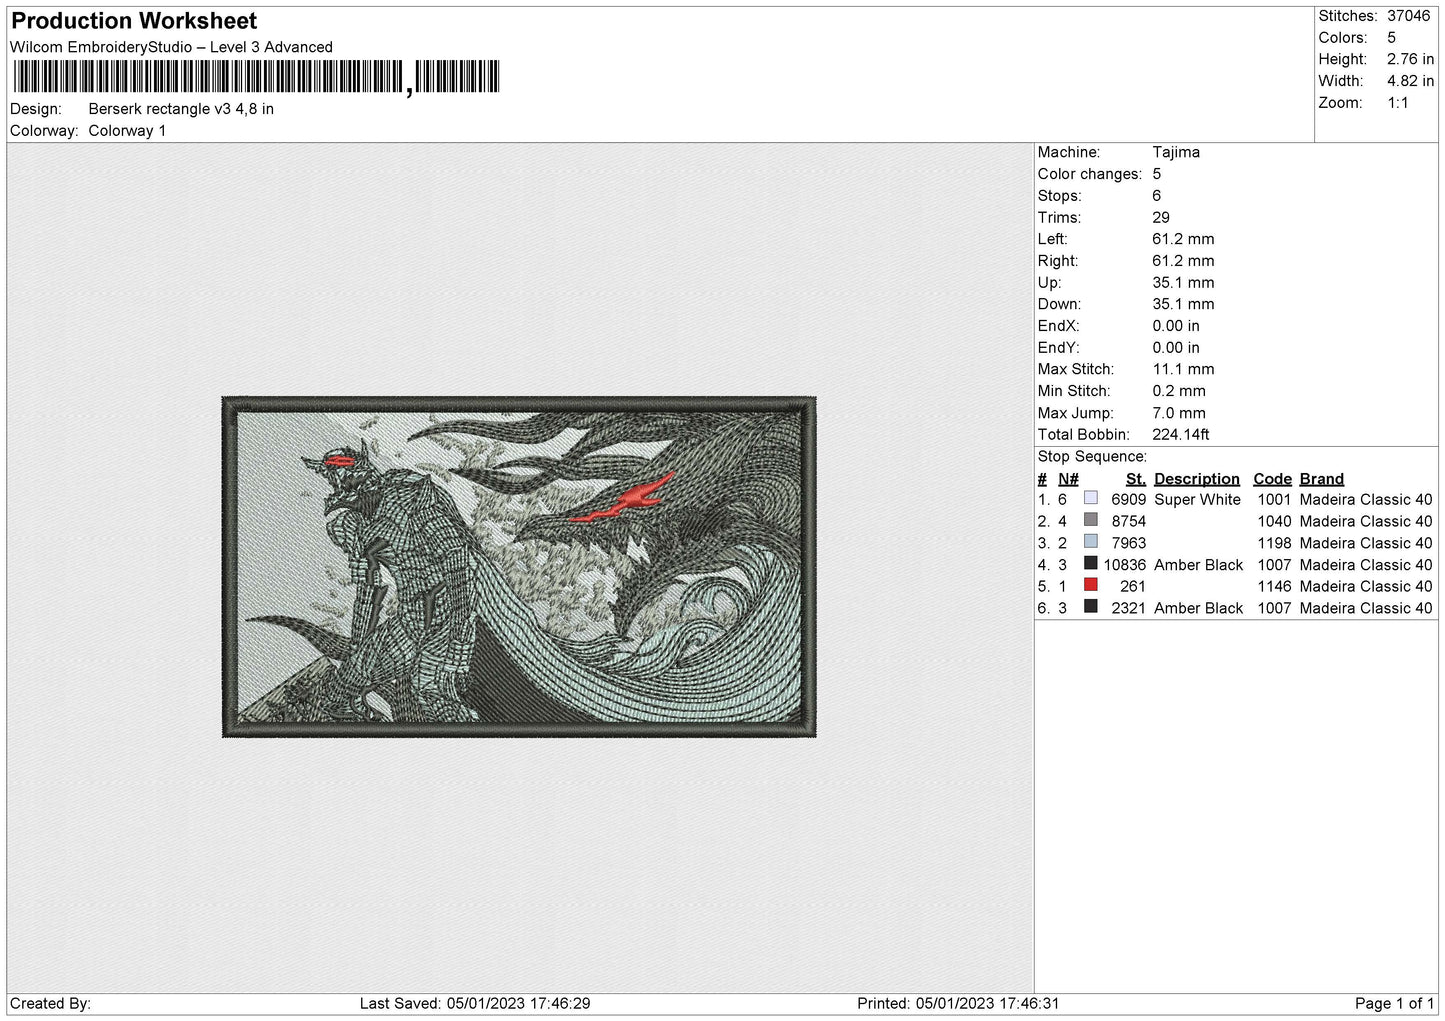This screenshot has height=1021, width=1445.
Task: Click the Super White color swatch
Action: pos(1091,498)
